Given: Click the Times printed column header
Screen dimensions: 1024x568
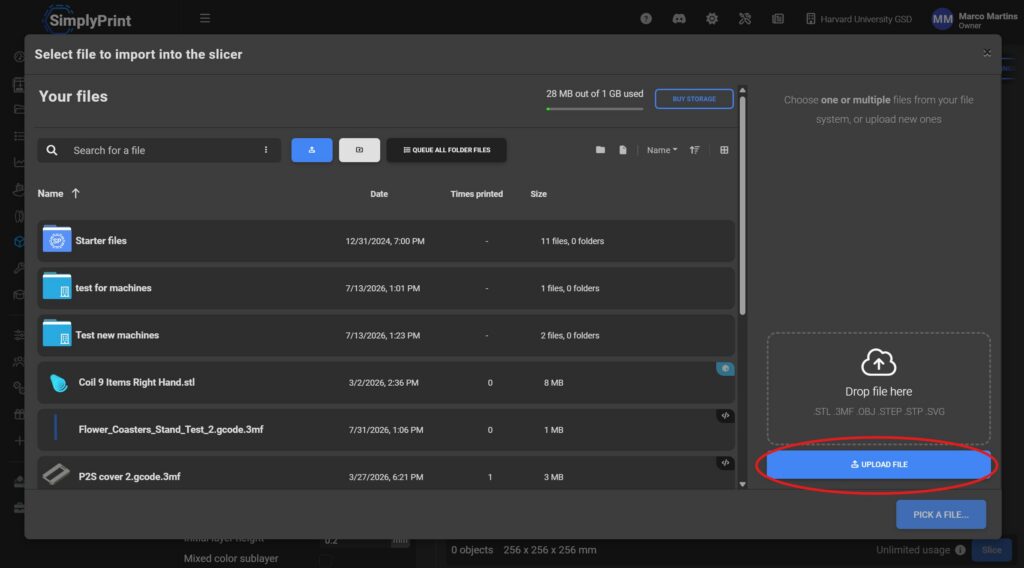Looking at the screenshot, I should coord(477,194).
